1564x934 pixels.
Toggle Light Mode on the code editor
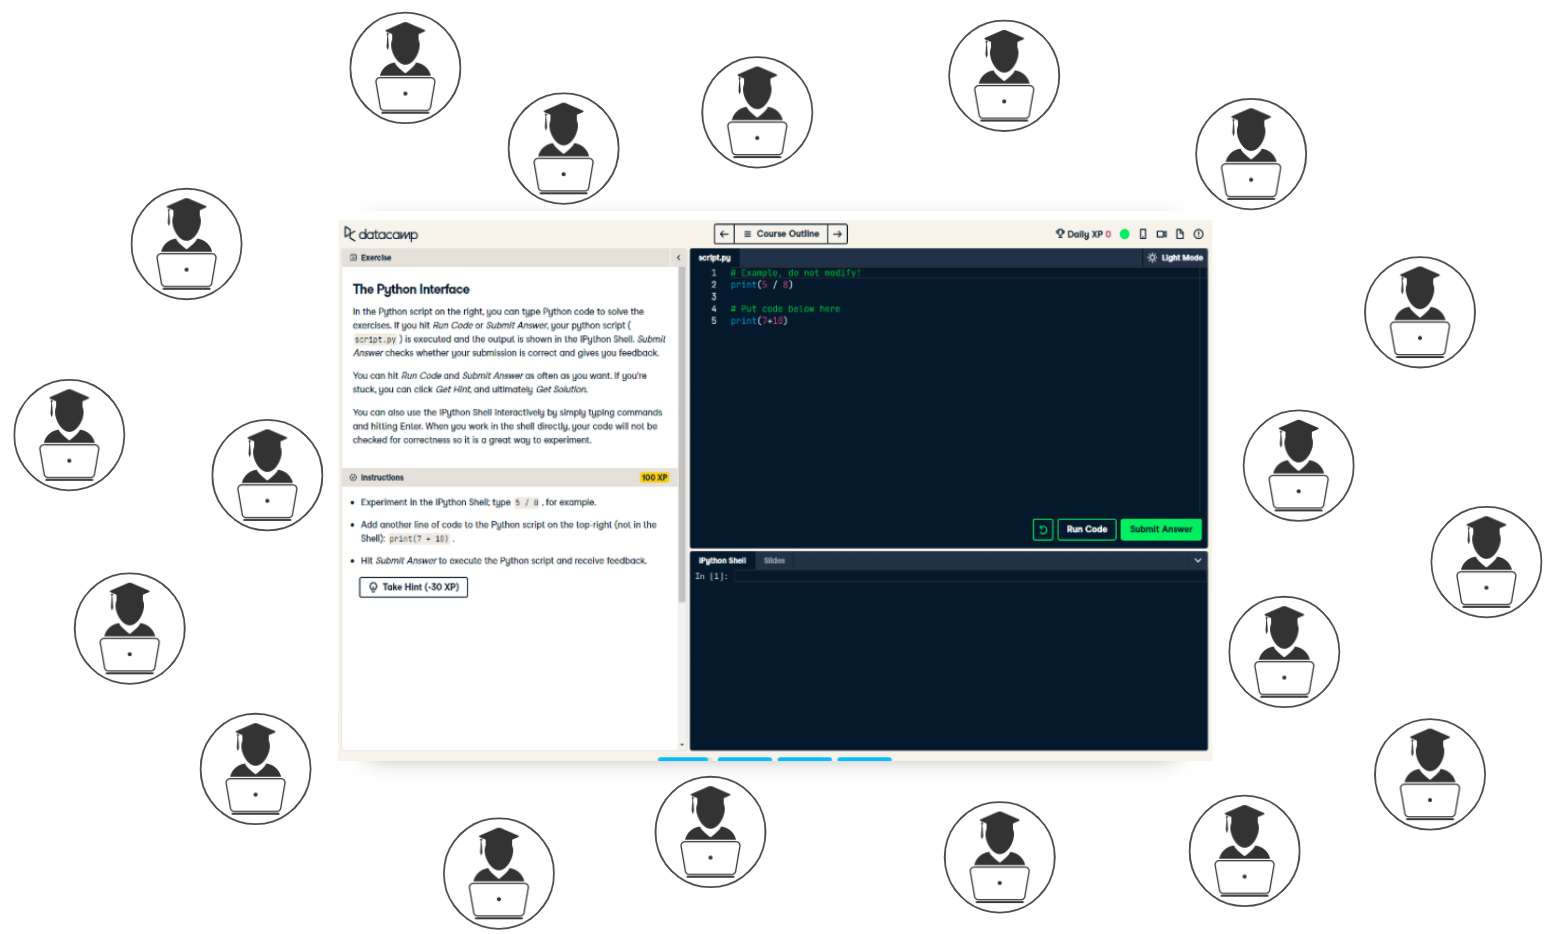1173,257
